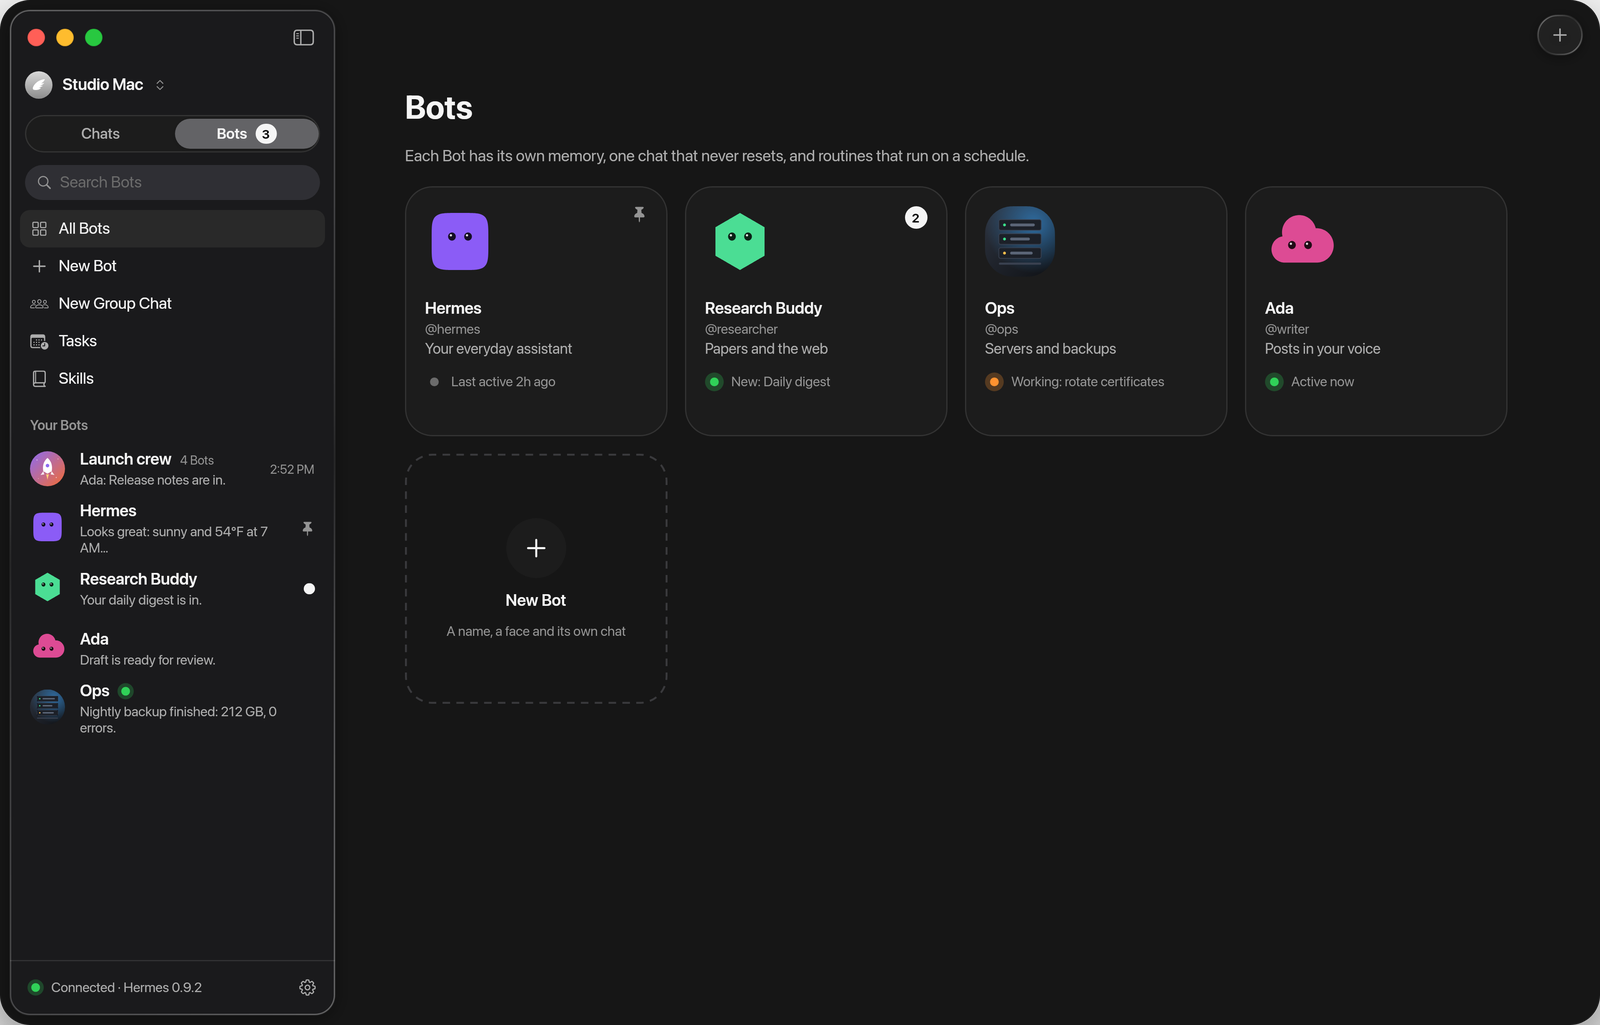The image size is (1600, 1025).
Task: Open settings via the gear icon
Action: [307, 987]
